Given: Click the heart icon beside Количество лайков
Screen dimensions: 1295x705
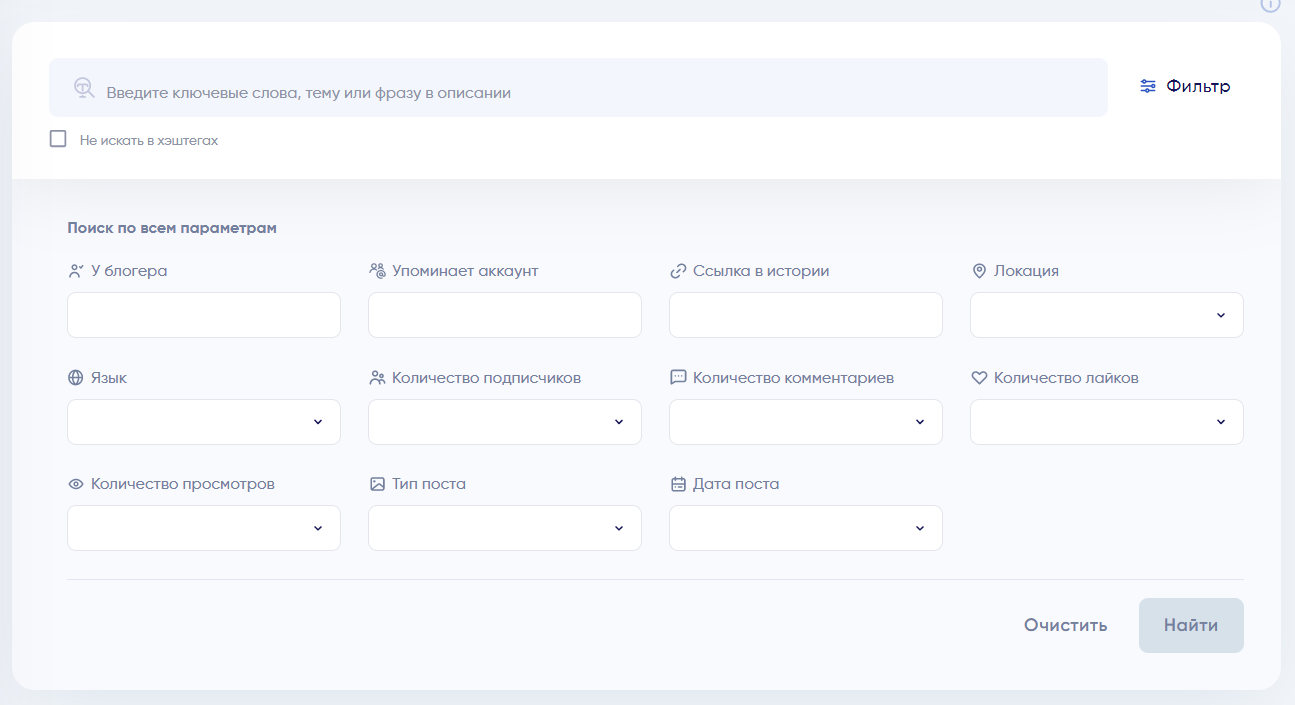Looking at the screenshot, I should coord(979,378).
